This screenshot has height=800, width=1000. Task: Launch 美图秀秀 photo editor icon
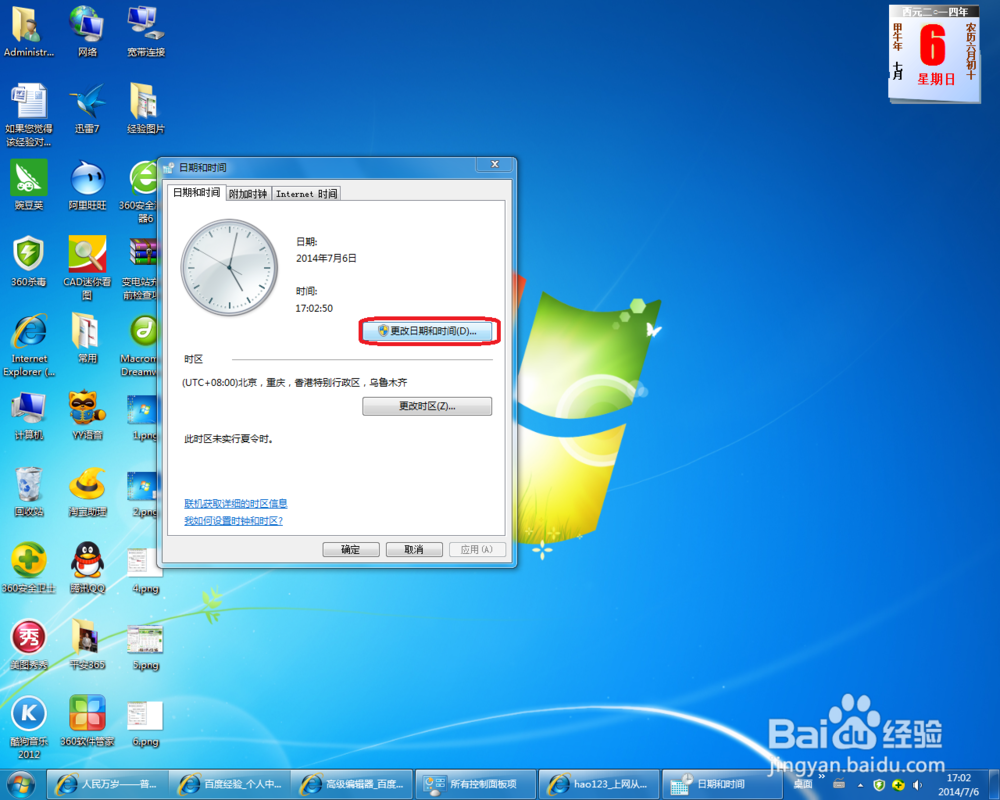pyautogui.click(x=29, y=644)
